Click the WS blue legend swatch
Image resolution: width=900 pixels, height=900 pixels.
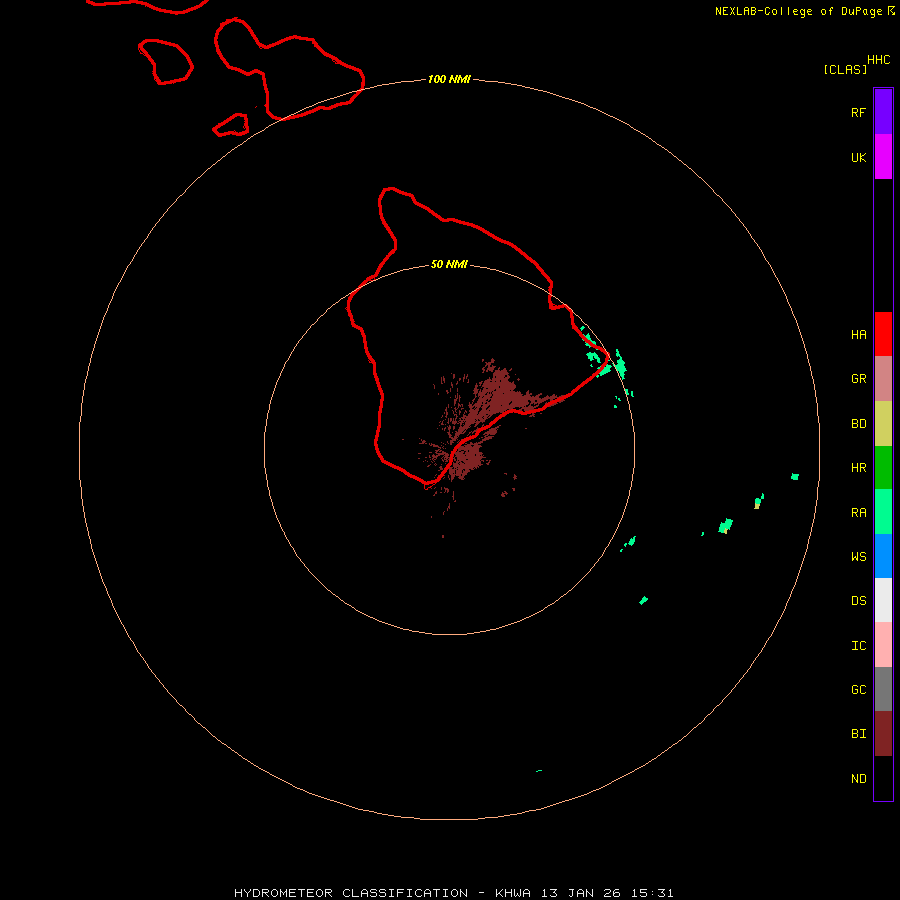click(x=883, y=556)
